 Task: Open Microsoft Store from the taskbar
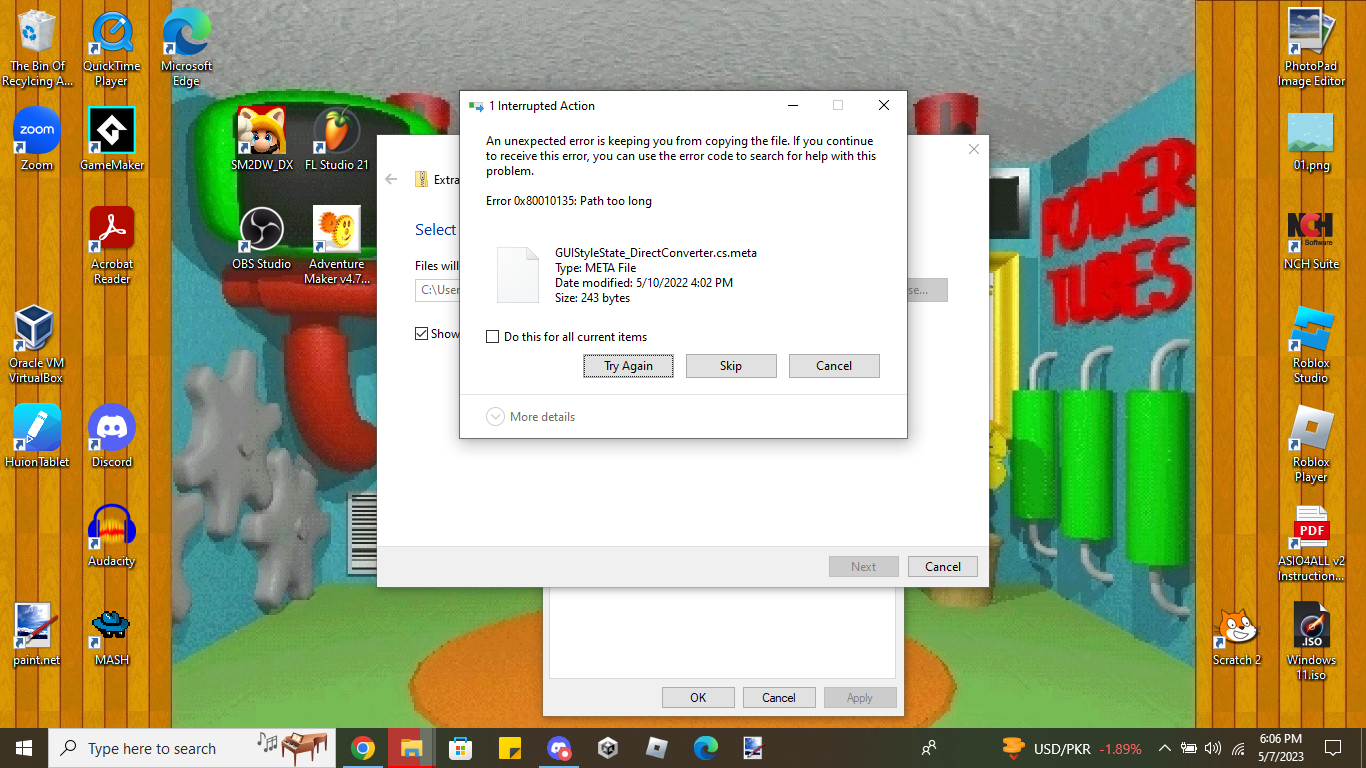click(460, 748)
